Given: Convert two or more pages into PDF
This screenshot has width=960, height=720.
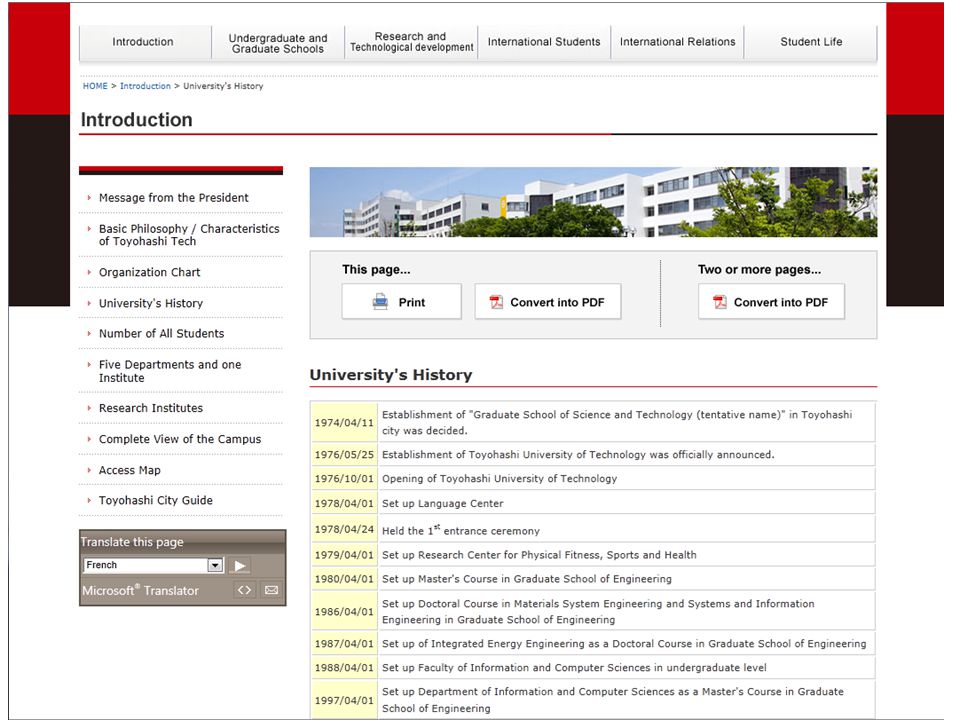Looking at the screenshot, I should tap(771, 302).
